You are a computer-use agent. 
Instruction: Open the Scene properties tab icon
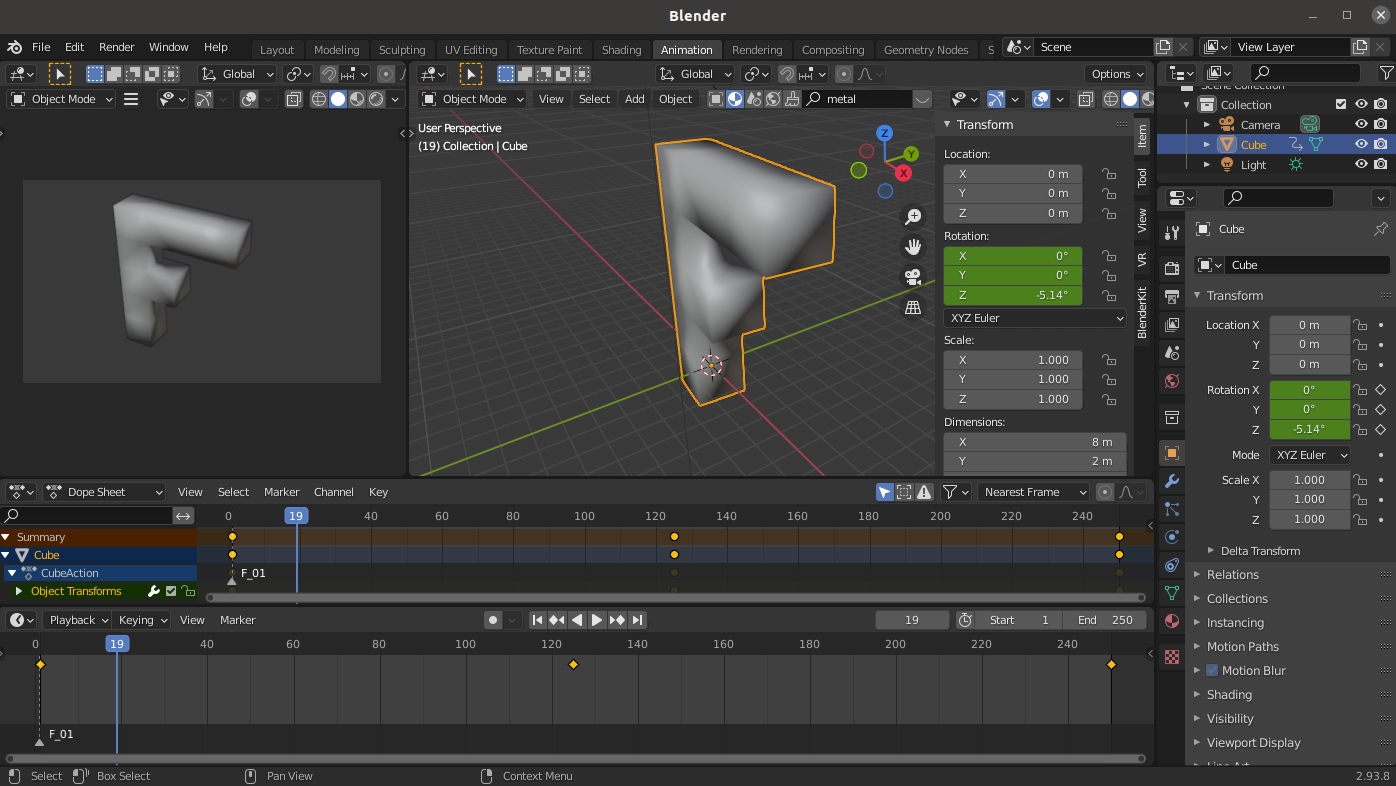click(1172, 352)
